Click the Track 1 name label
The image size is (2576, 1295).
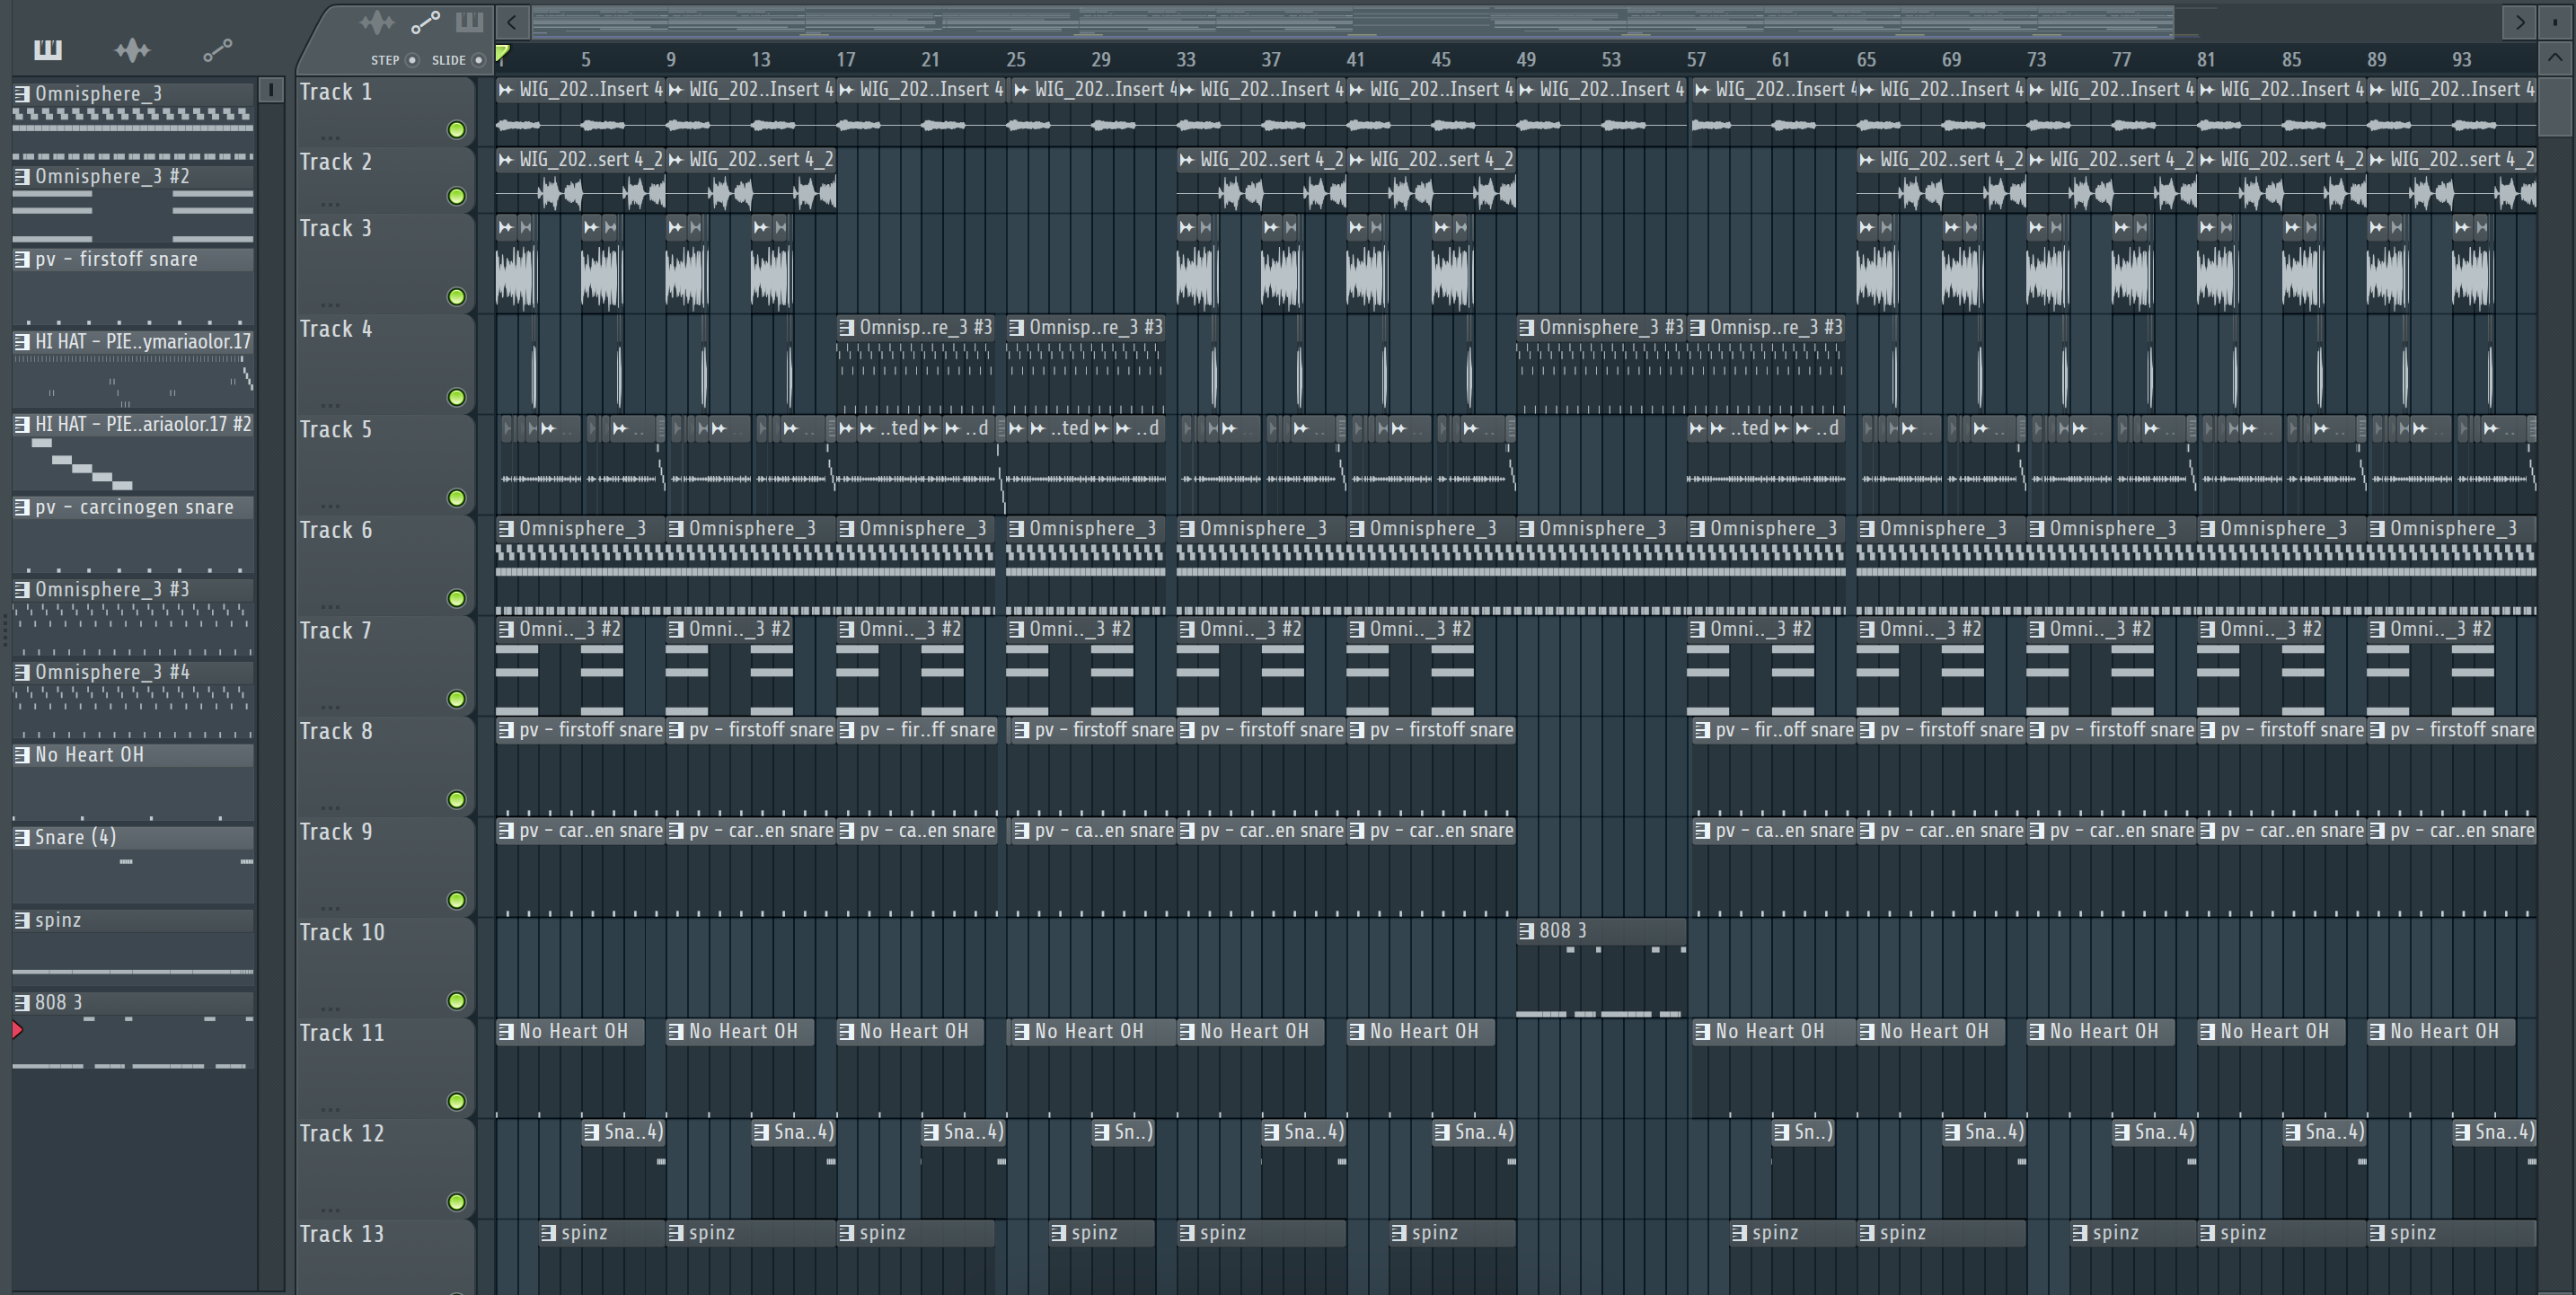(x=336, y=92)
